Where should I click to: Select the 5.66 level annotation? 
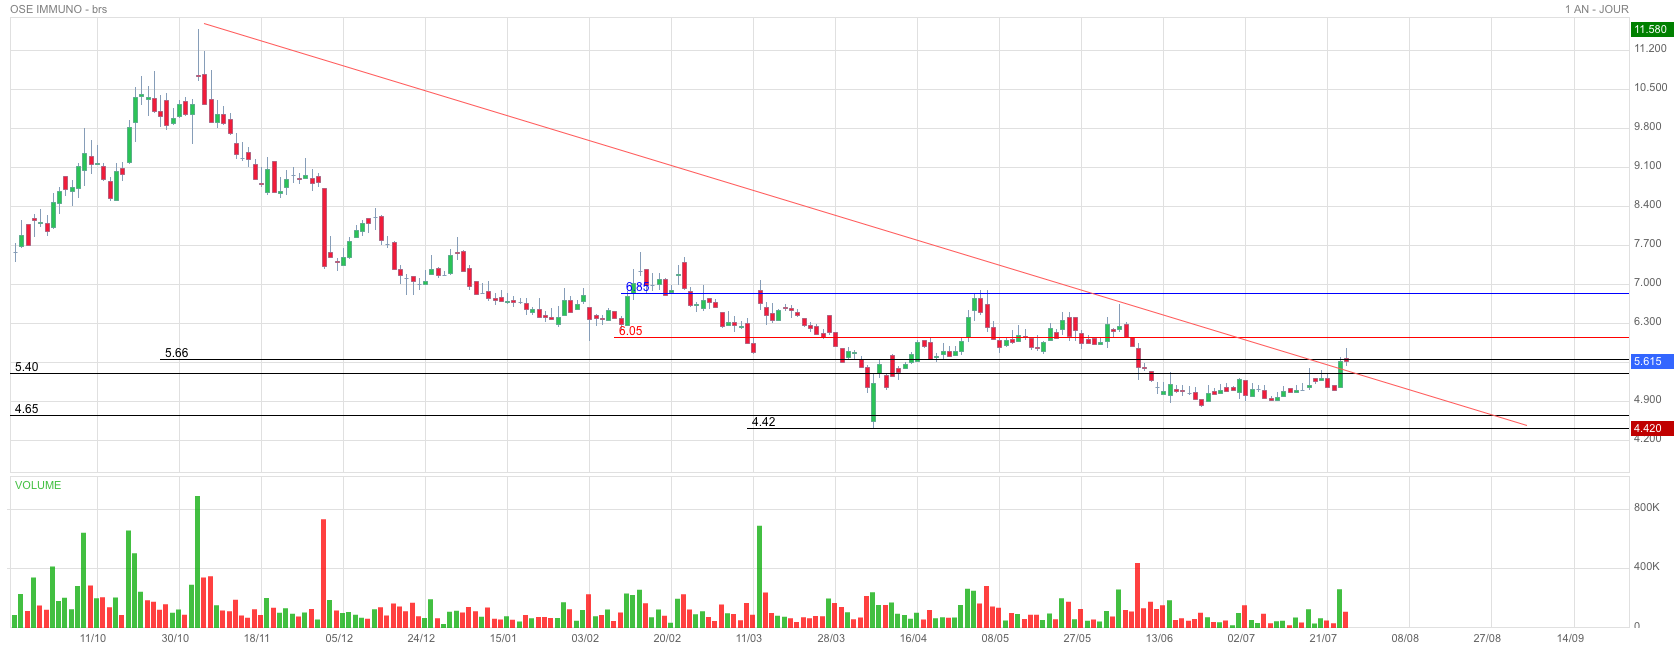click(176, 353)
